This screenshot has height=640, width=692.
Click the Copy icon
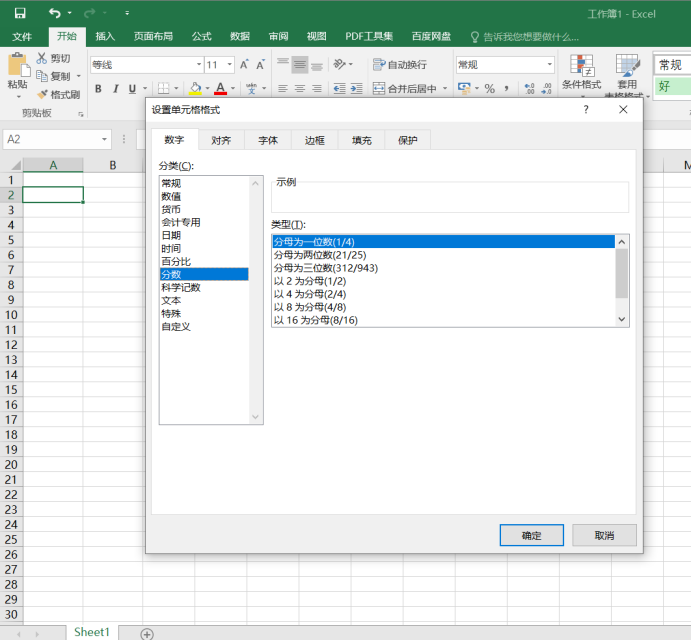coord(42,76)
